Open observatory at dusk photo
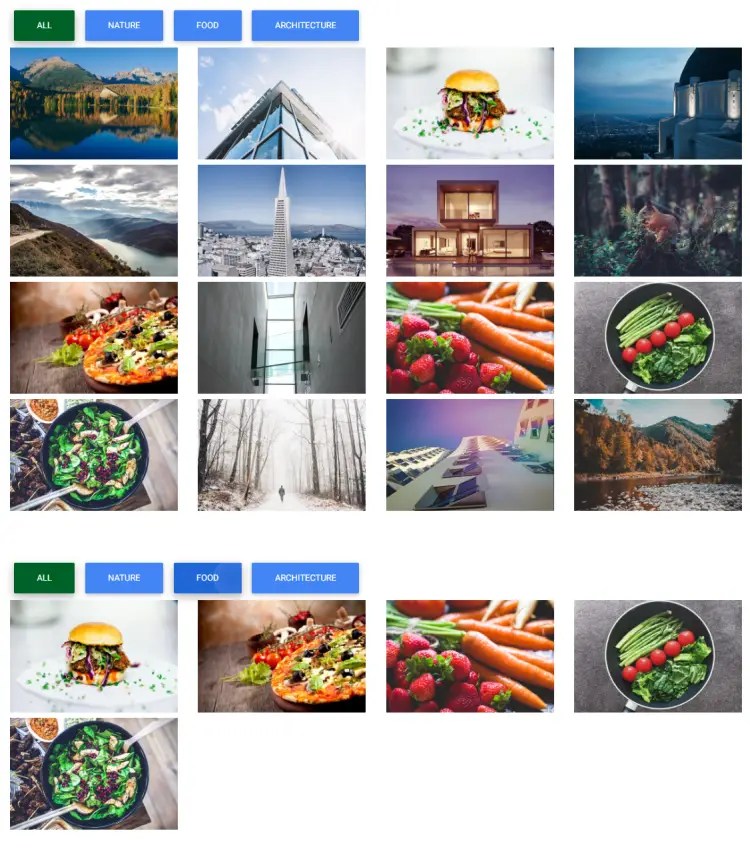 pyautogui.click(x=658, y=103)
